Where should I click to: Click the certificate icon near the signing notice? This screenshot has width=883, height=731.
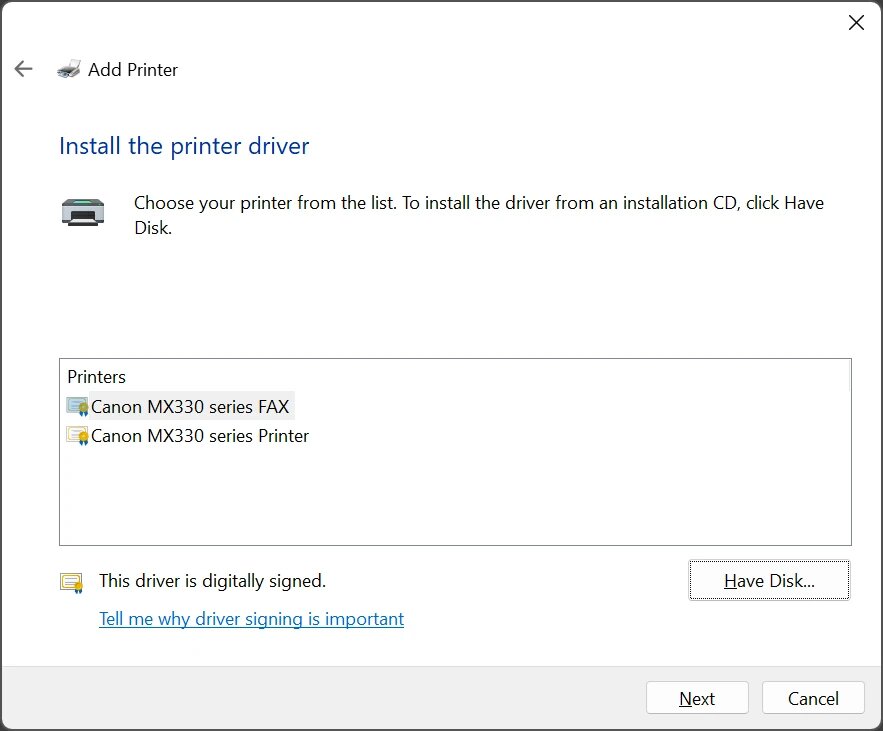pyautogui.click(x=70, y=580)
